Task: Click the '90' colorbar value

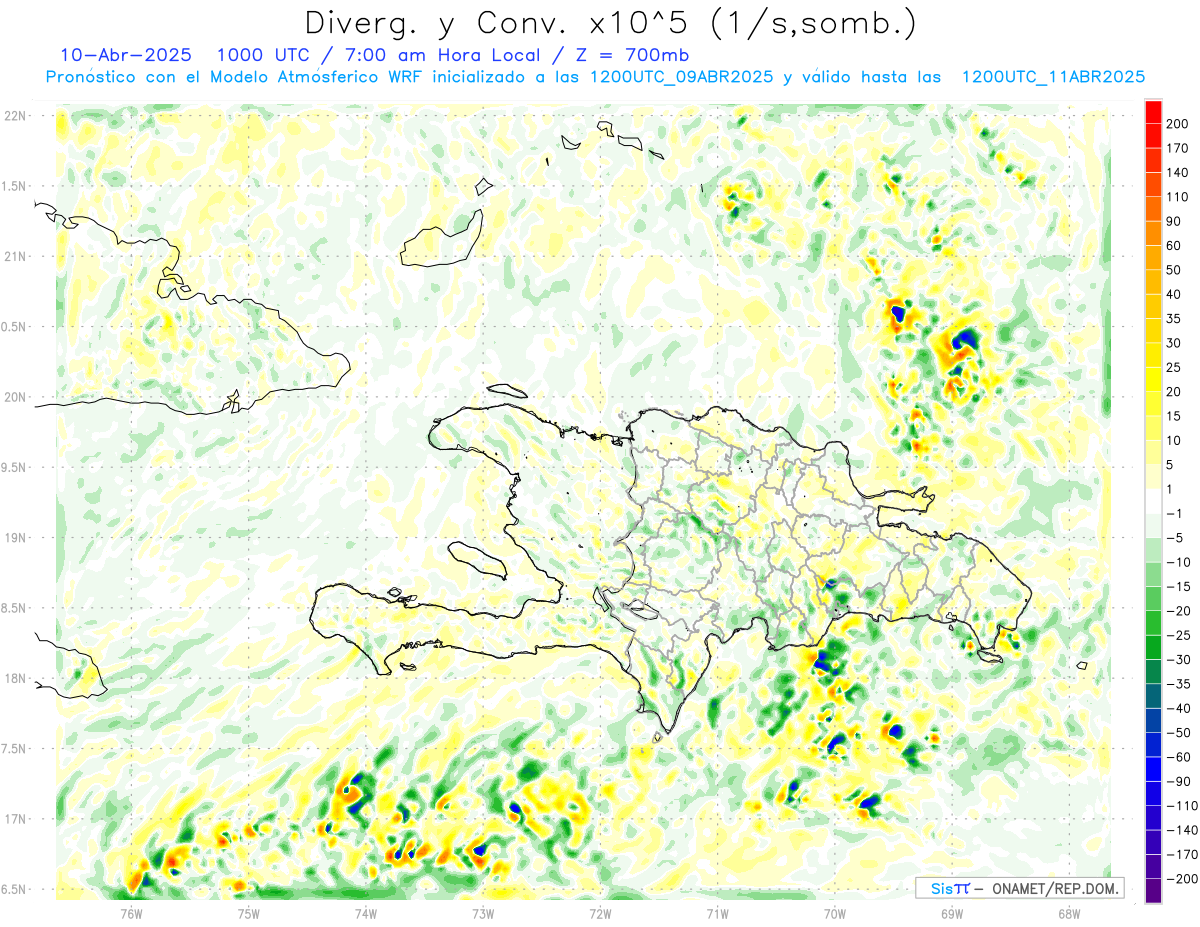Action: (1174, 221)
